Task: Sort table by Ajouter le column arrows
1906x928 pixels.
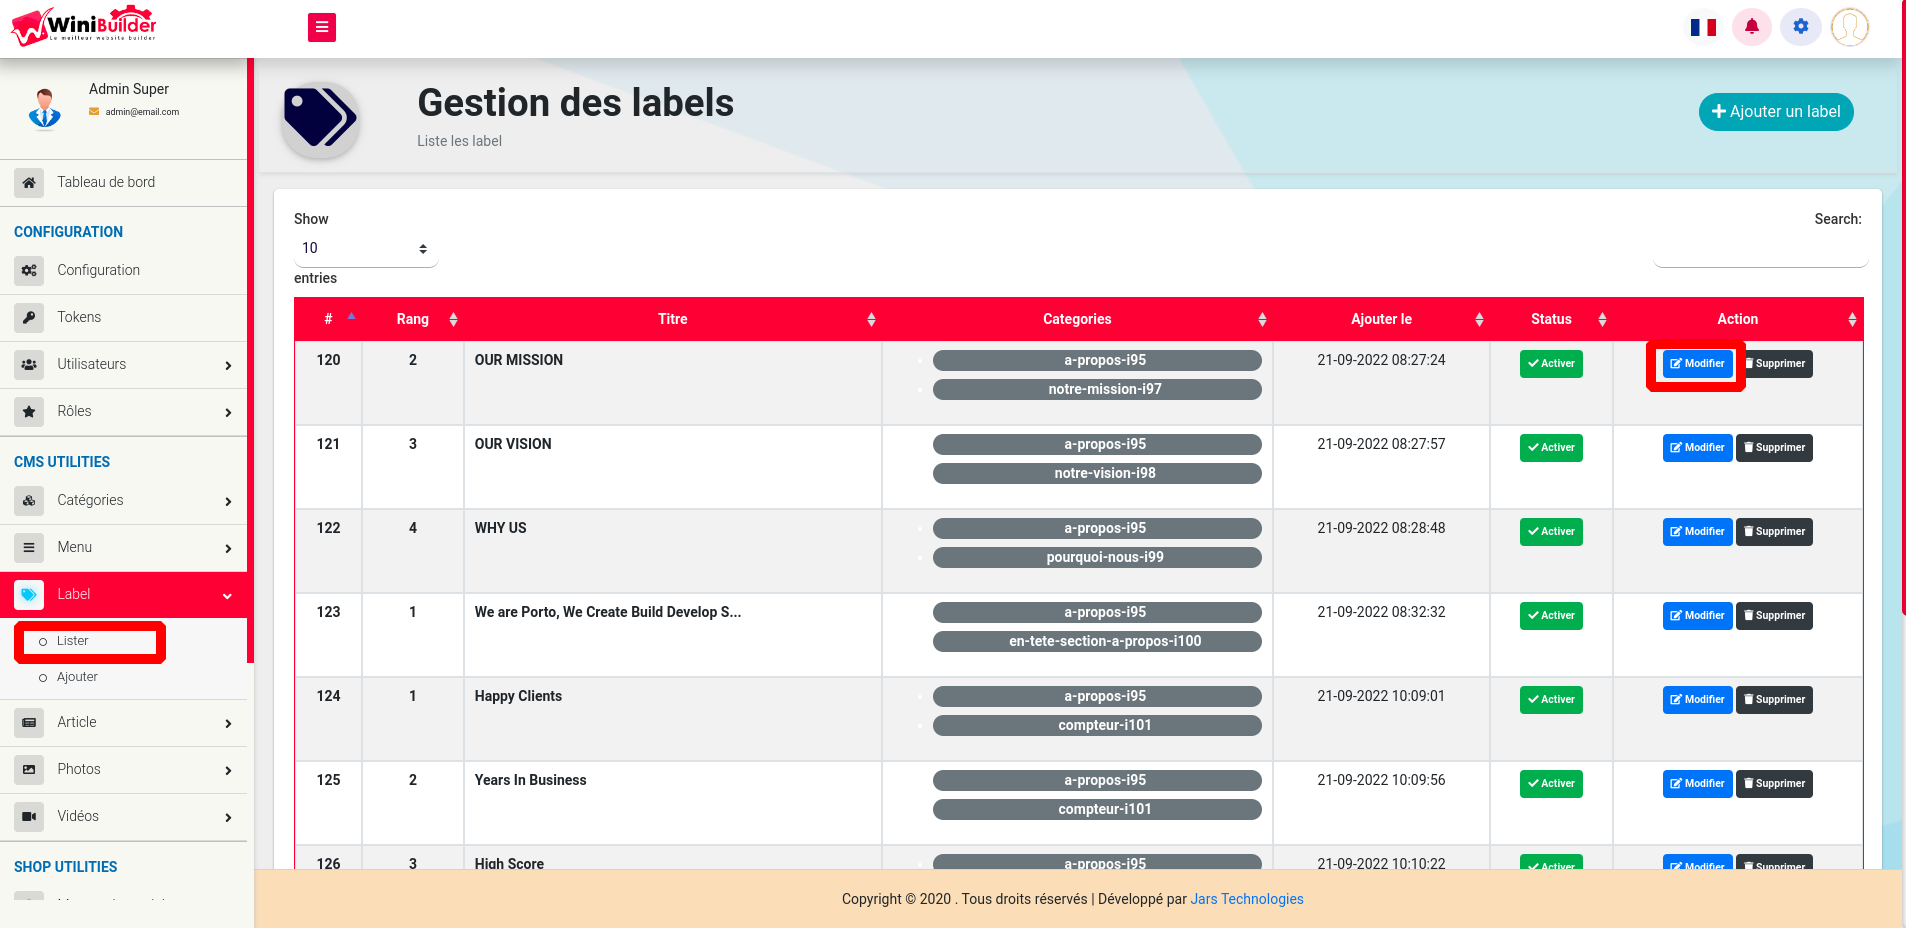Action: click(1479, 320)
